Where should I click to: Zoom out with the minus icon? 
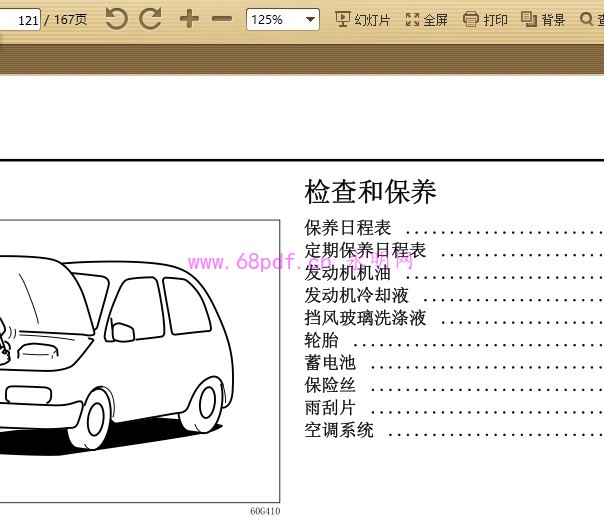coord(222,19)
